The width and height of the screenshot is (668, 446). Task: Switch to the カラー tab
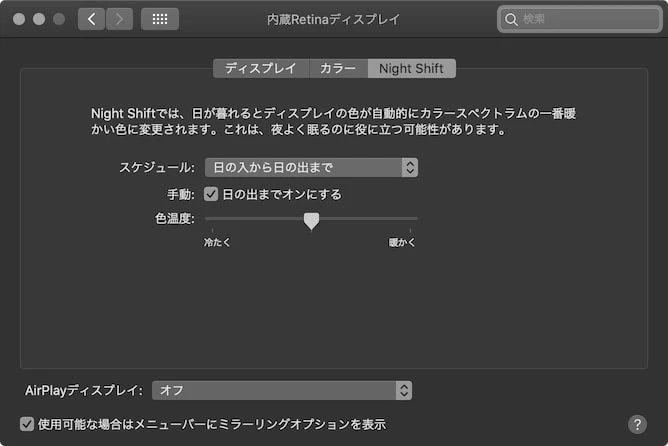coord(338,68)
